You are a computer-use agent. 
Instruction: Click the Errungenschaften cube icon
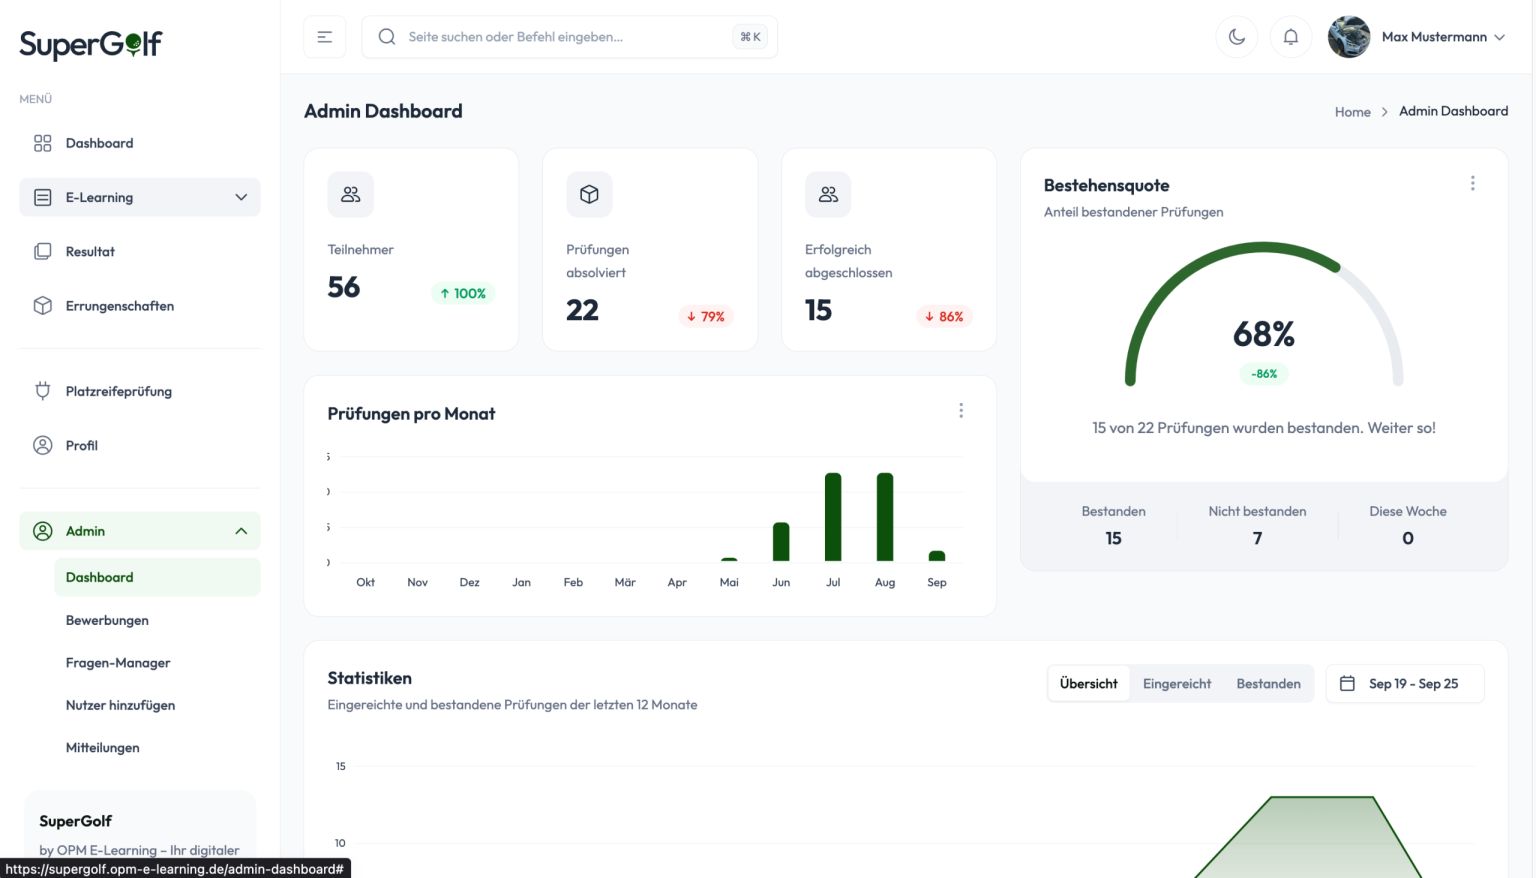point(43,306)
